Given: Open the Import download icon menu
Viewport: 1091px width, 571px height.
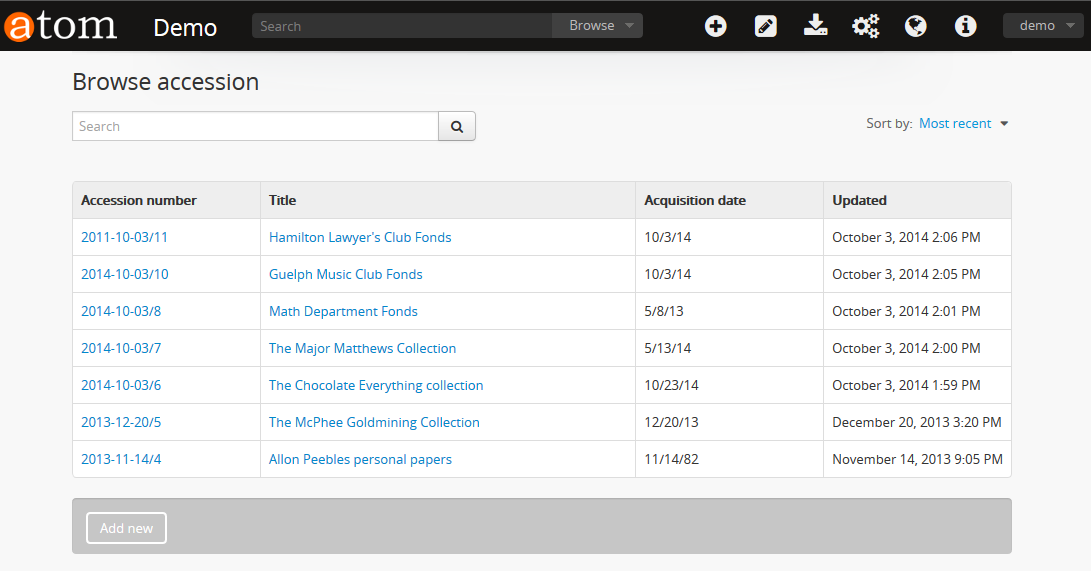Looking at the screenshot, I should [x=815, y=26].
